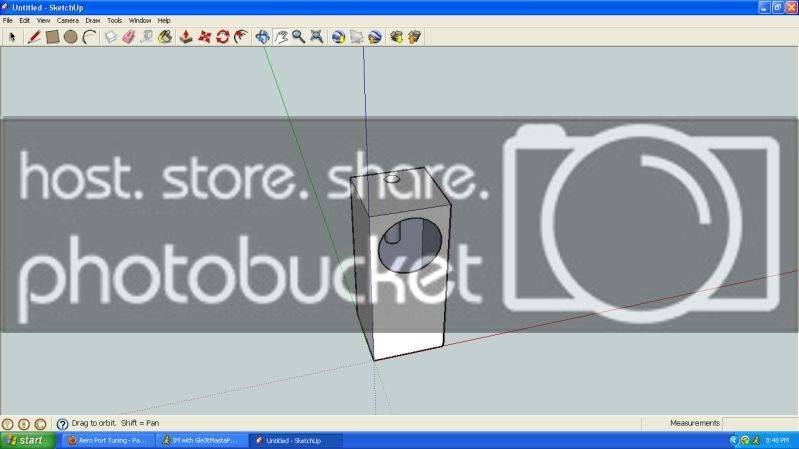Image resolution: width=799 pixels, height=449 pixels.
Task: Select the Zoom magnifier tool
Action: tap(299, 37)
